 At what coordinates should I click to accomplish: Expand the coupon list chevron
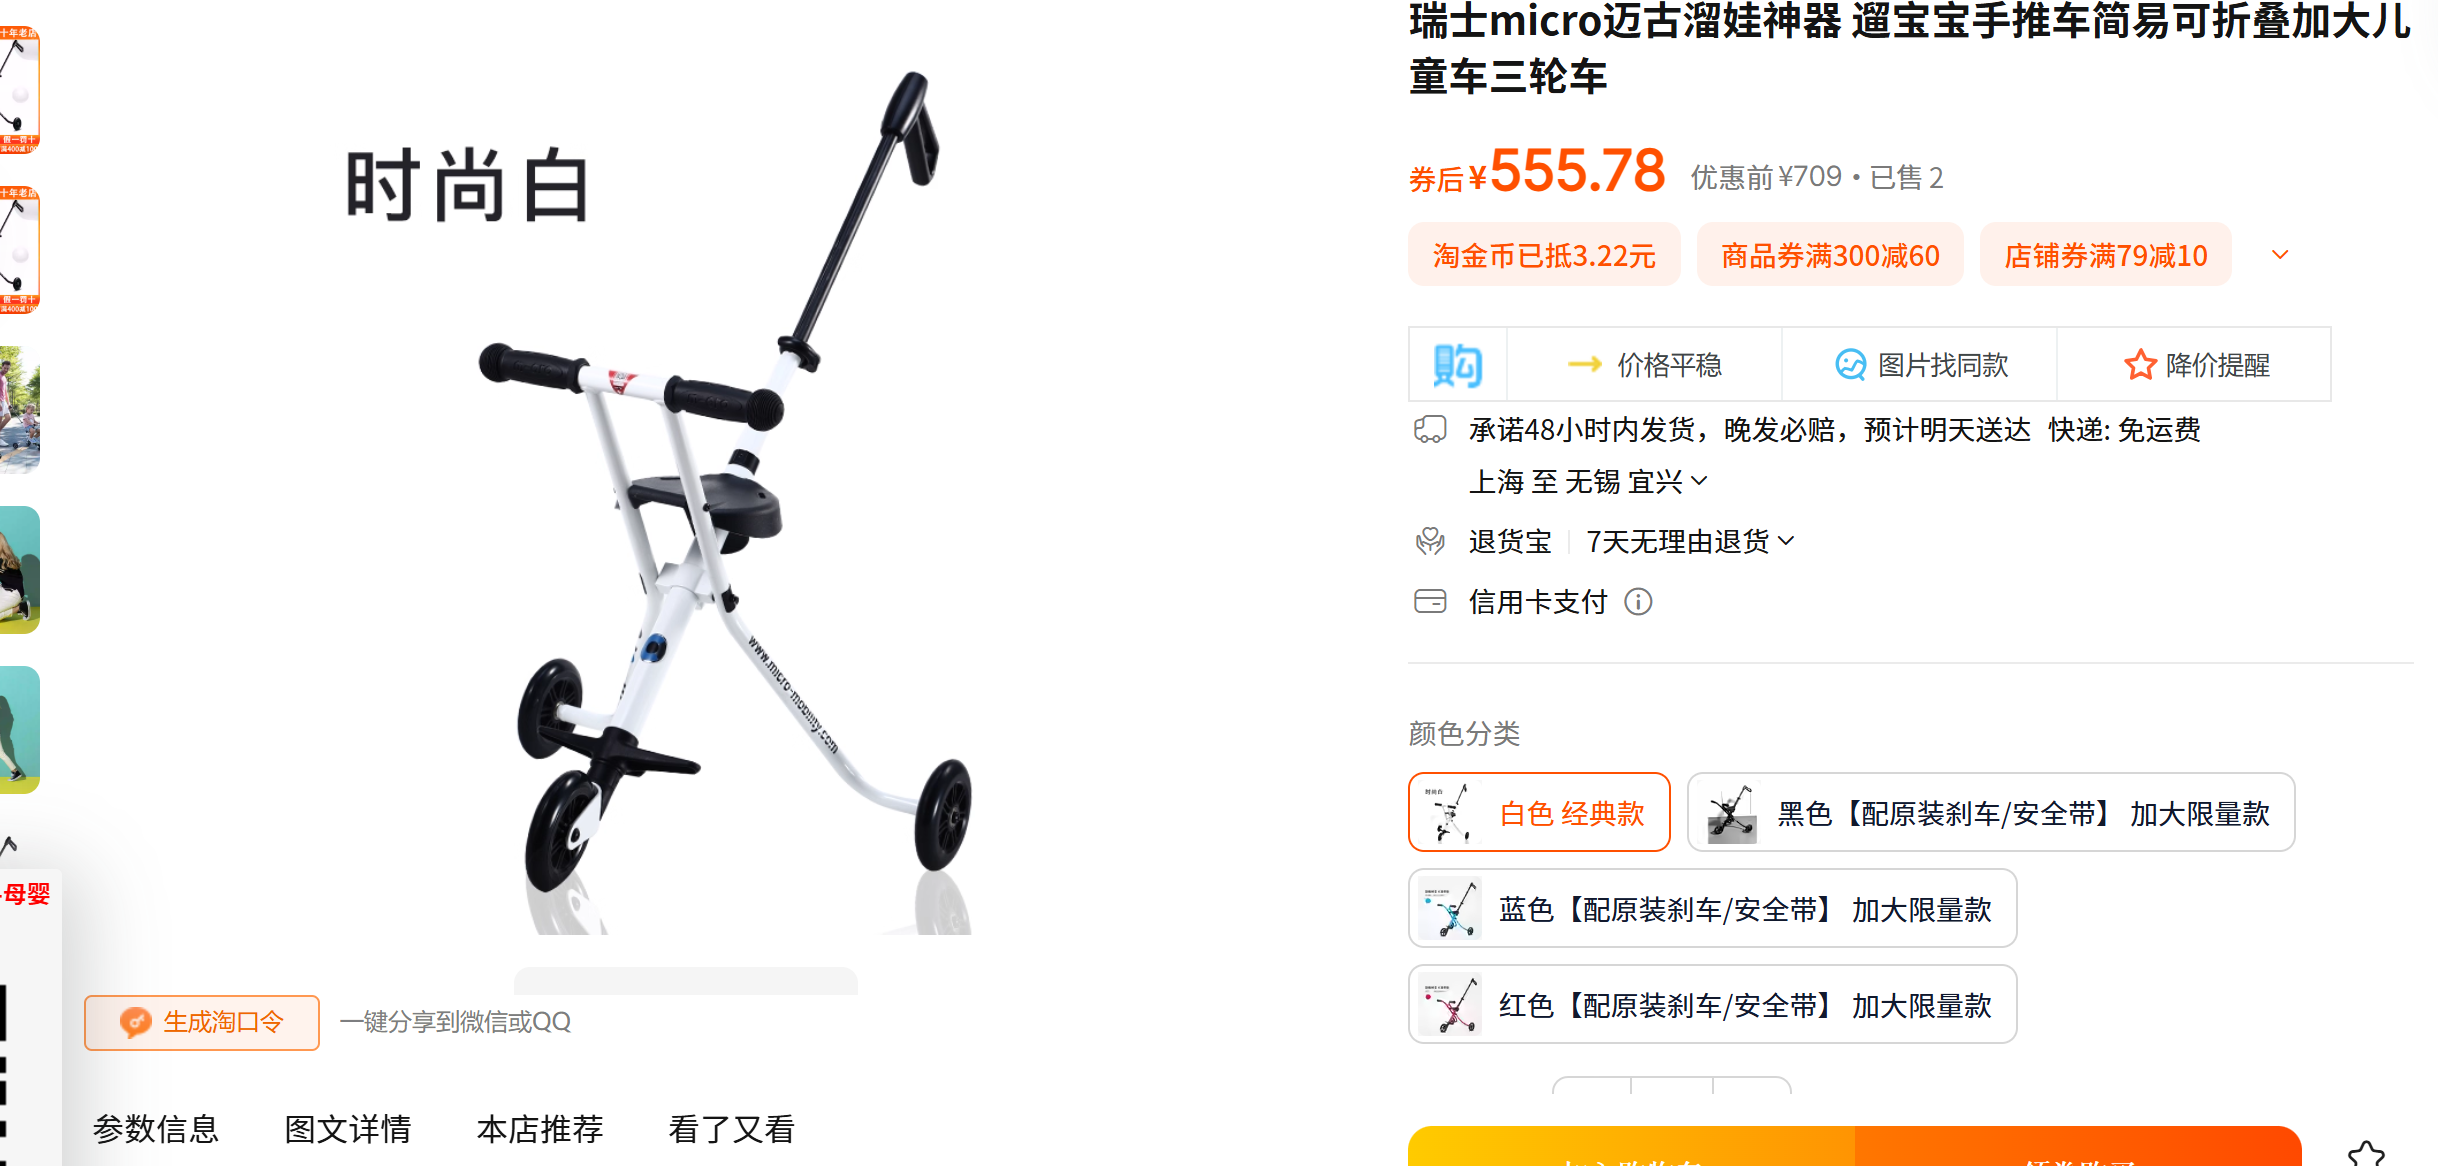coord(2280,255)
